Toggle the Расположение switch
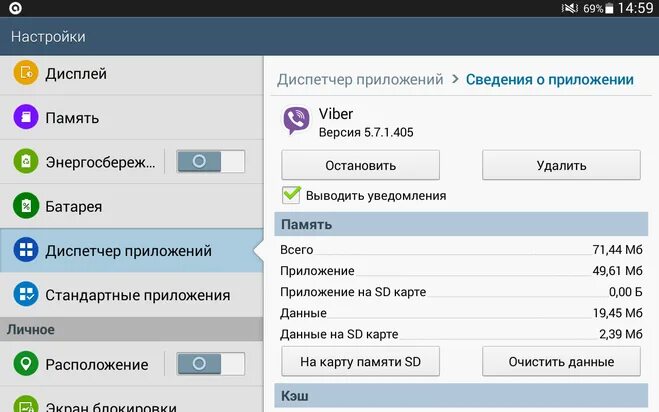The image size is (659, 412). tap(211, 364)
